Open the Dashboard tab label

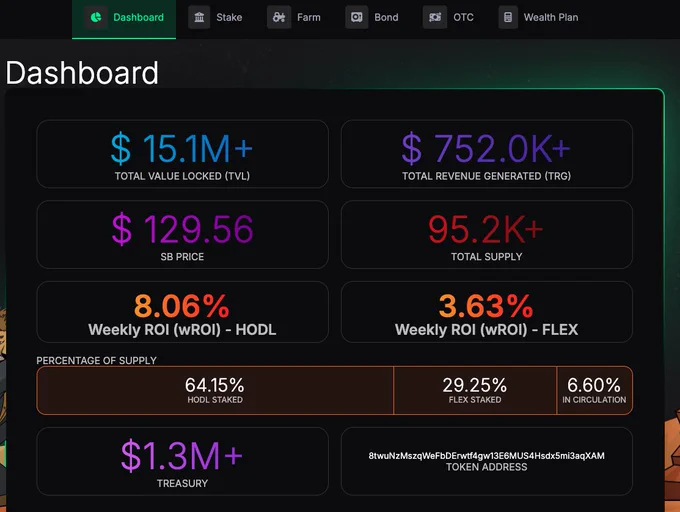click(x=138, y=17)
